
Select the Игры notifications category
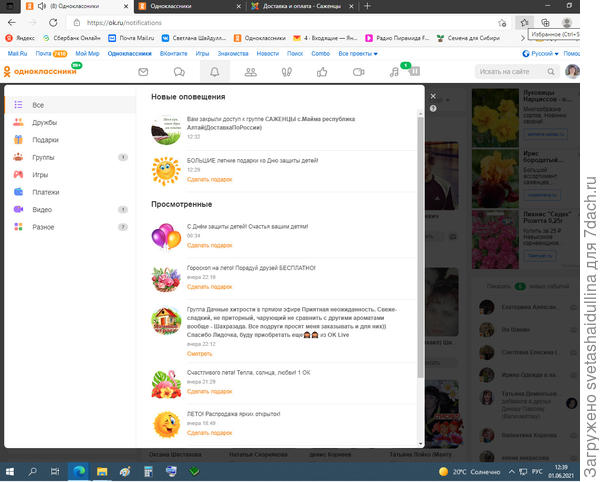(70, 174)
